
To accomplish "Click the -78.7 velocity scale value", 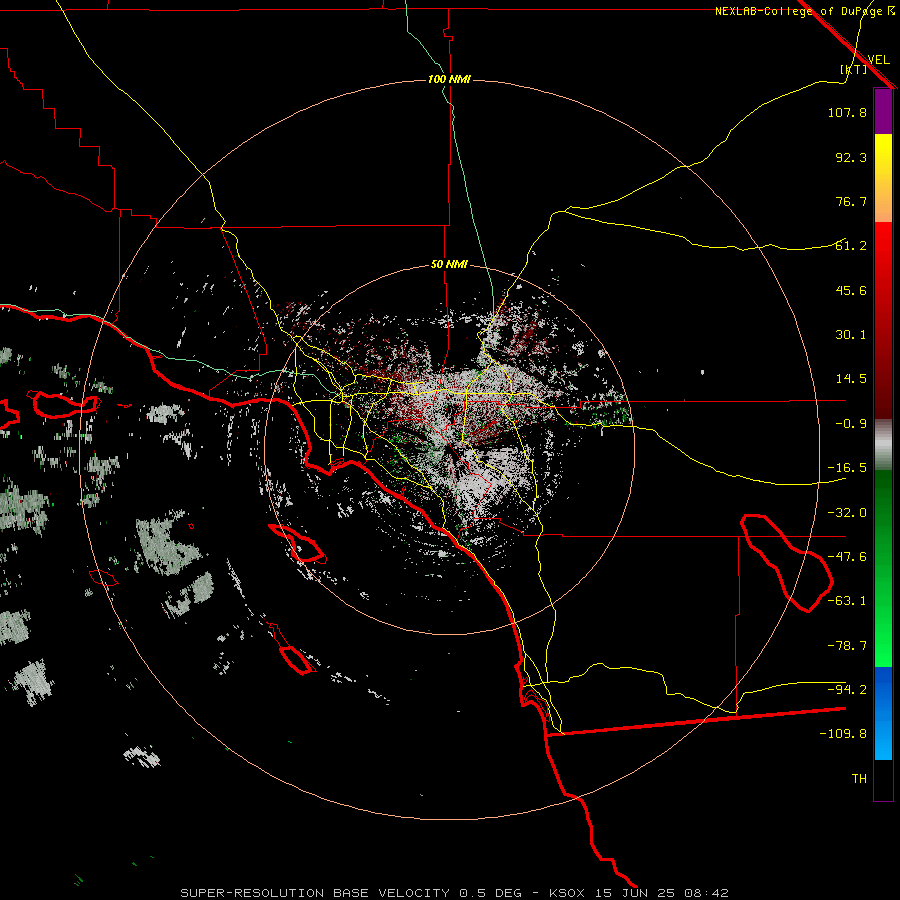I will 847,646.
